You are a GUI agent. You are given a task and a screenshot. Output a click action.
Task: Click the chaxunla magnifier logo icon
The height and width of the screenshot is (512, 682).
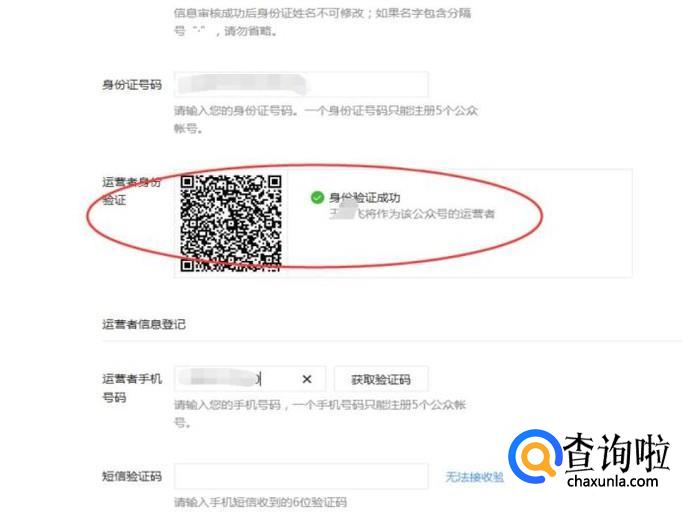coord(535,456)
